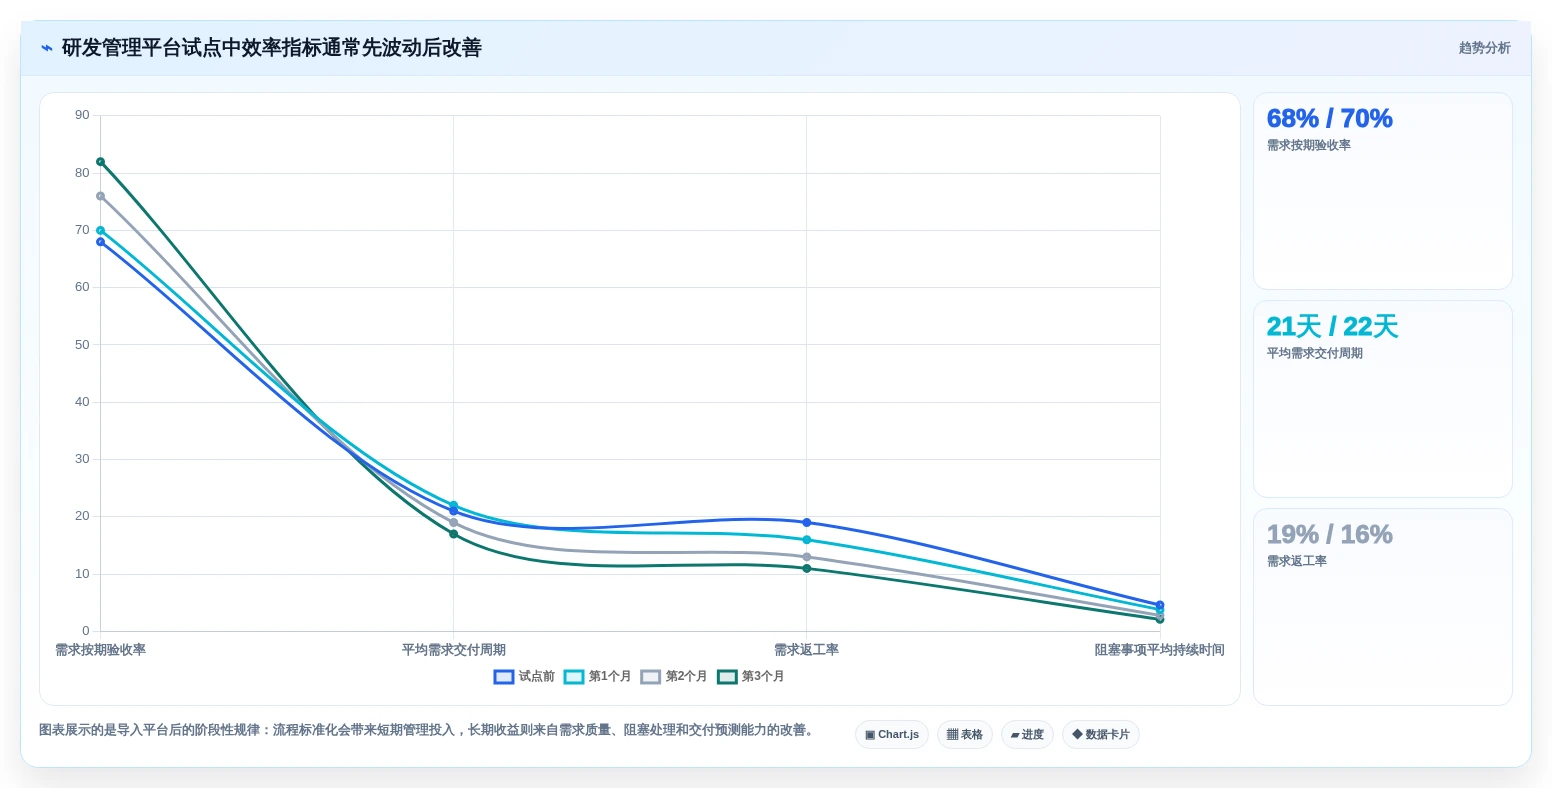Screen dimensions: 1552x788
Task: Click the 第3个月 point at 11 on 需求返工率
Action: click(807, 568)
